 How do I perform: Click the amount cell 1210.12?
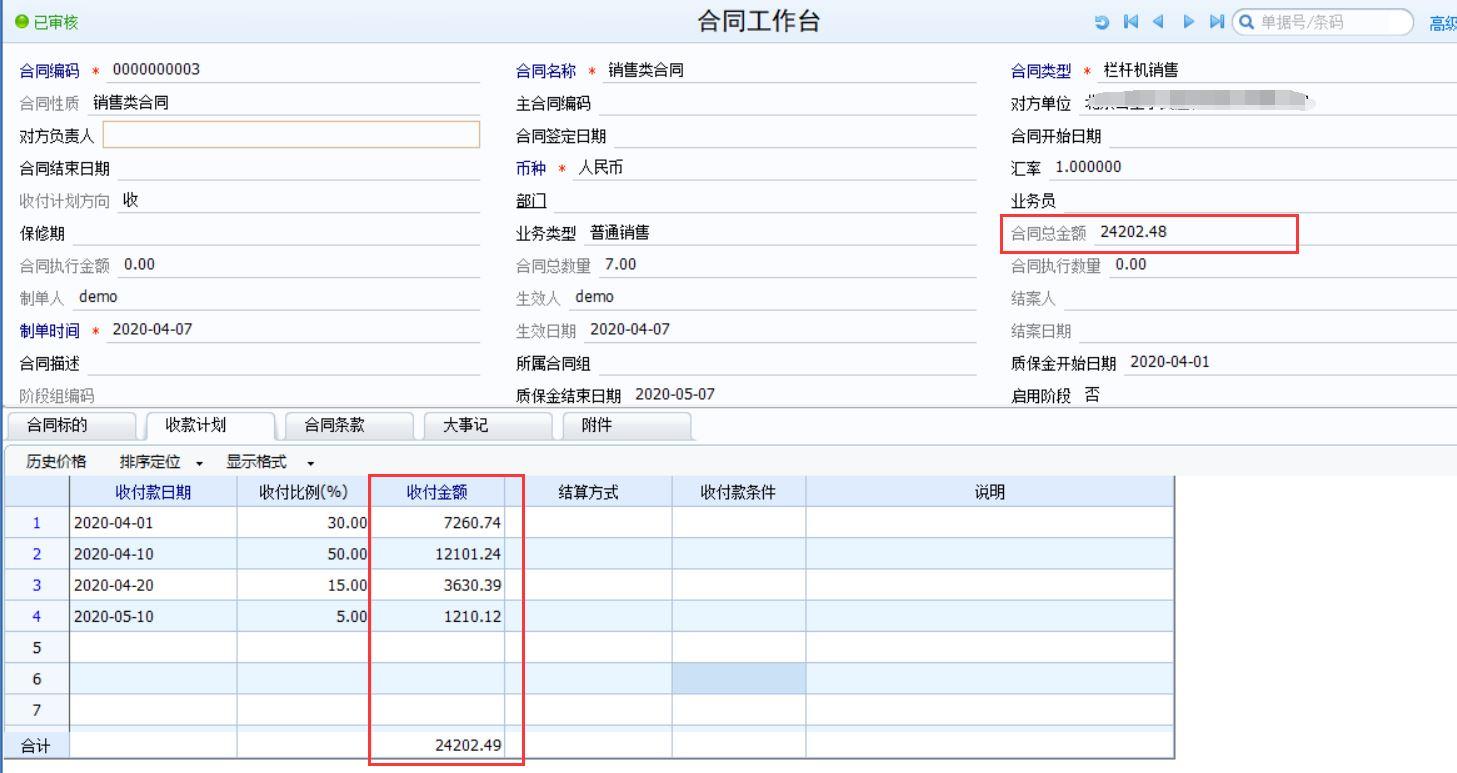(437, 616)
